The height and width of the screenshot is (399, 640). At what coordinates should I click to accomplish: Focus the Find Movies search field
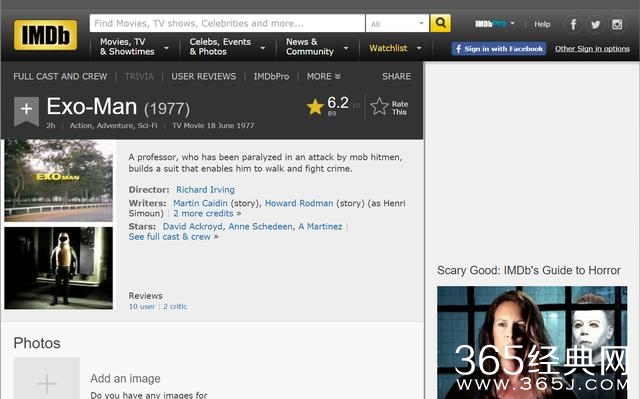(227, 23)
